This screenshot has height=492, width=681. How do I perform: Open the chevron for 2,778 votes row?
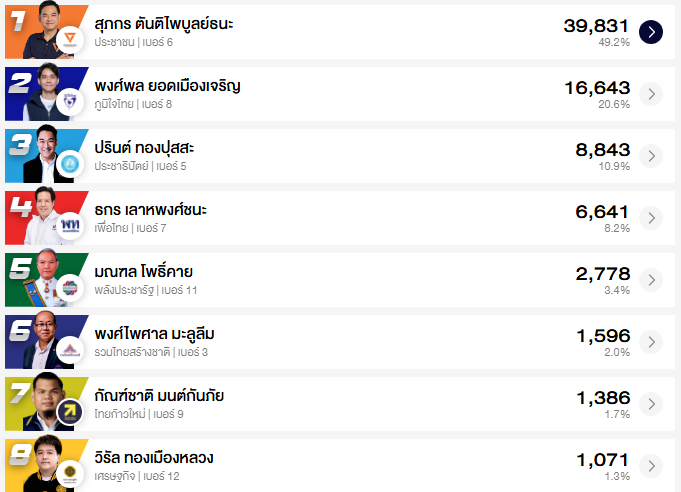coord(651,280)
